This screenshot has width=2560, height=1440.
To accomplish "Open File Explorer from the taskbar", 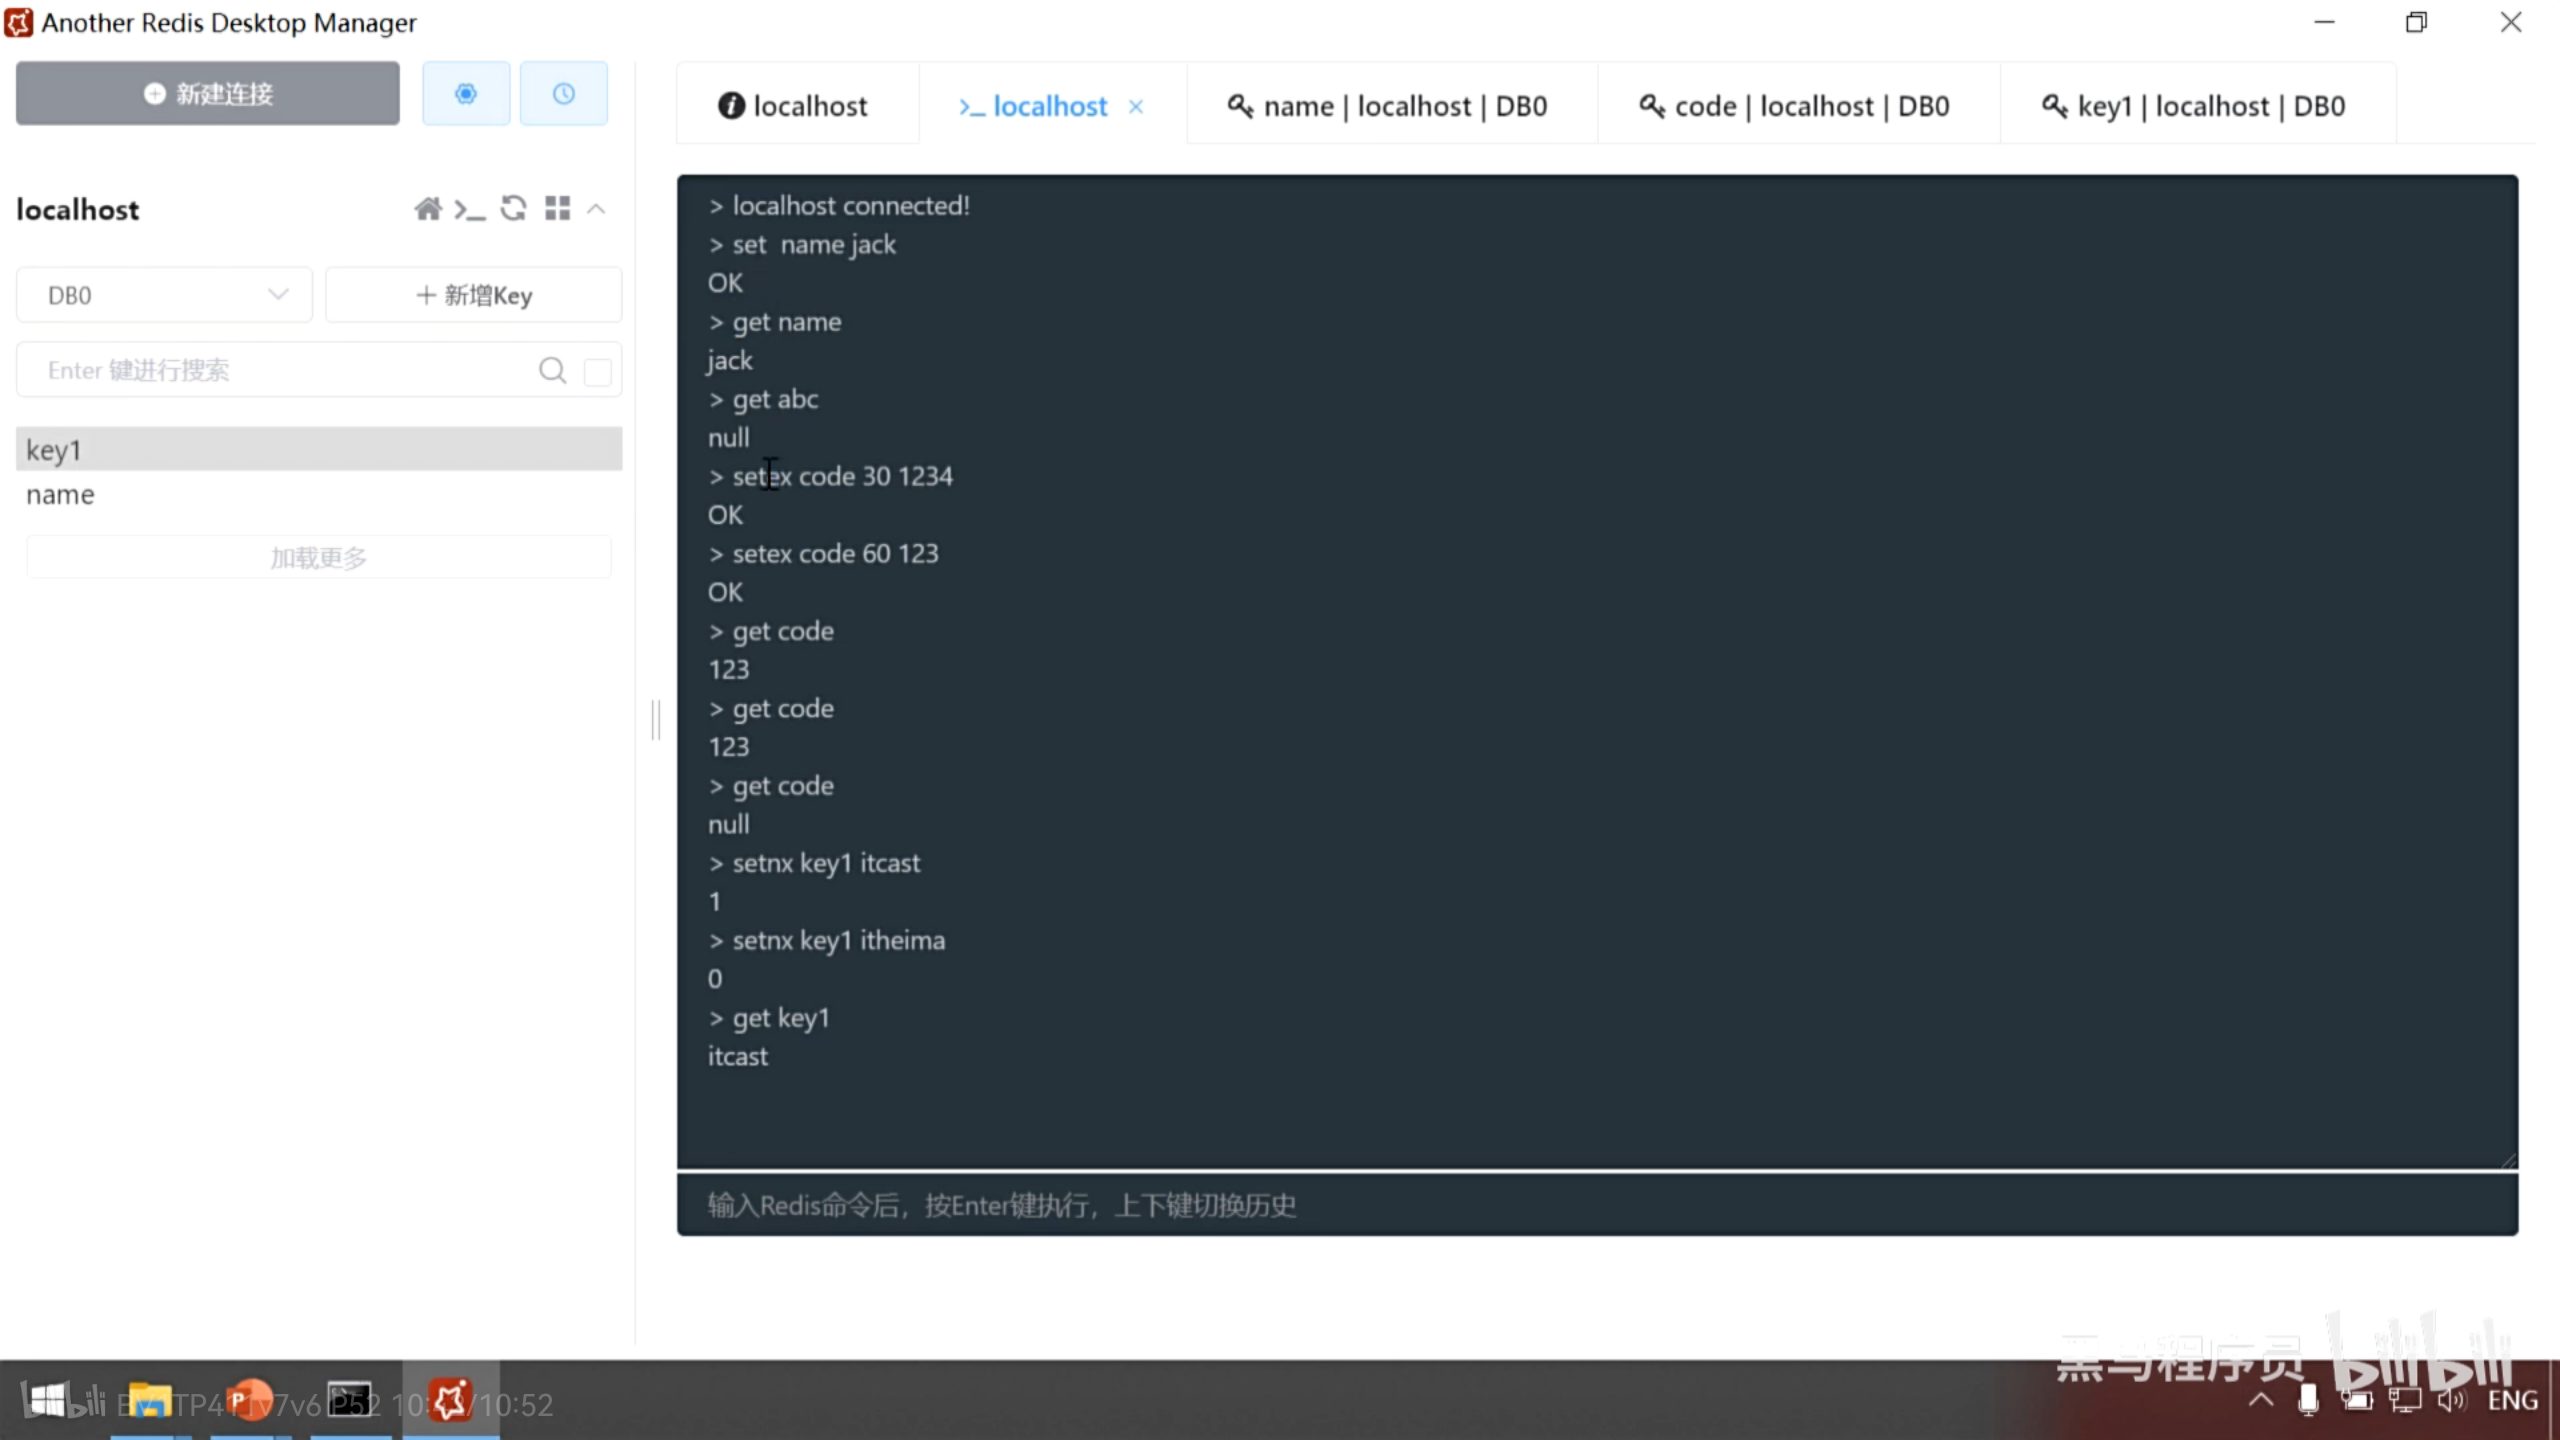I will click(150, 1401).
